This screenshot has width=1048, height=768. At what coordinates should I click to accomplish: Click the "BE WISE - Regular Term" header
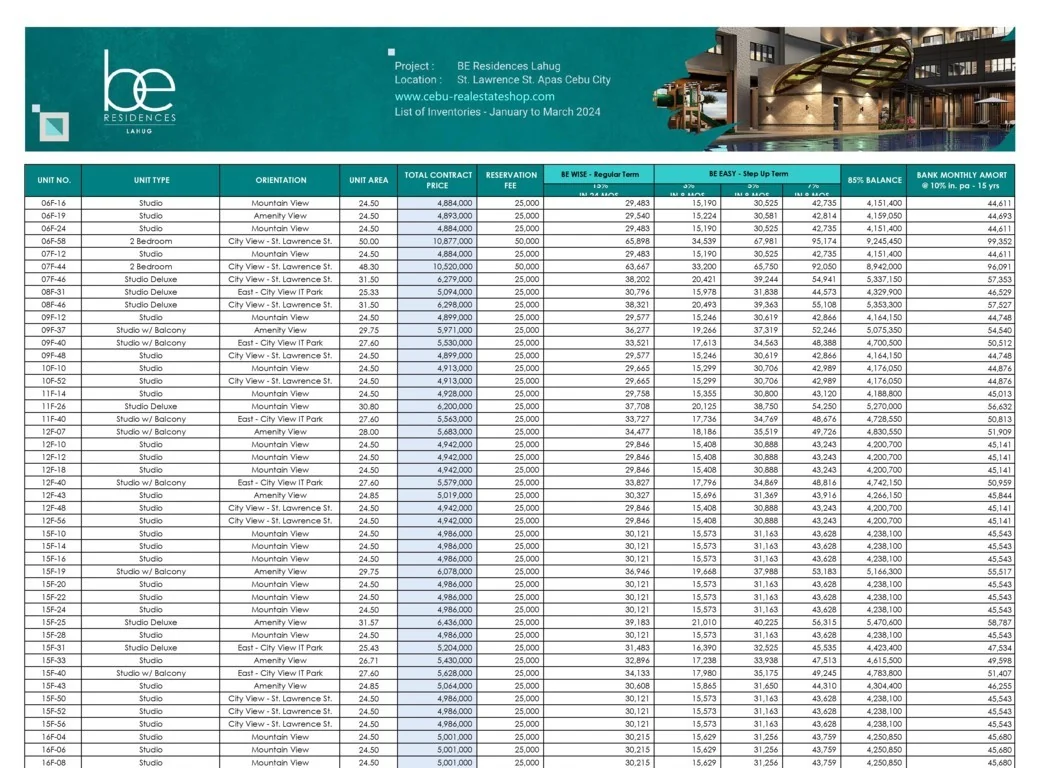tap(600, 174)
